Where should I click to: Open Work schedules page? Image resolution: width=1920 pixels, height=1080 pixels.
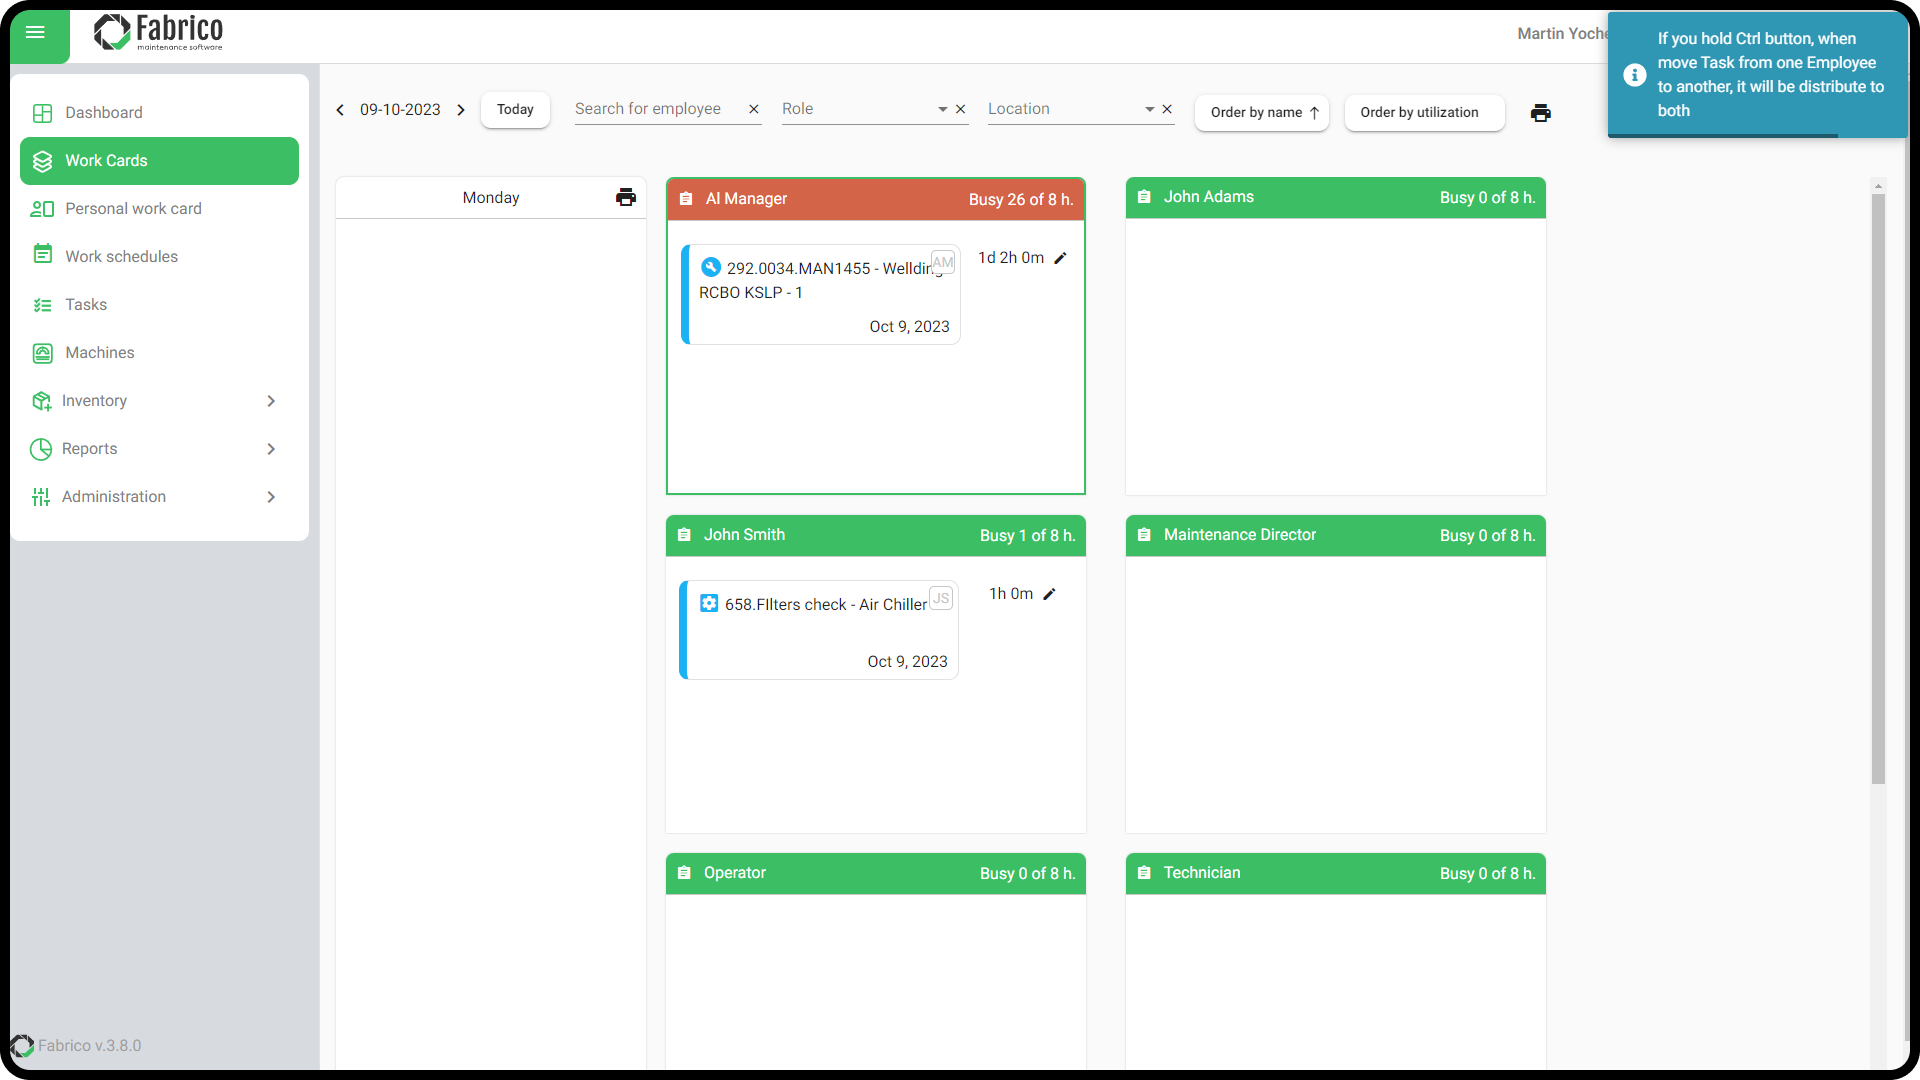(x=121, y=257)
